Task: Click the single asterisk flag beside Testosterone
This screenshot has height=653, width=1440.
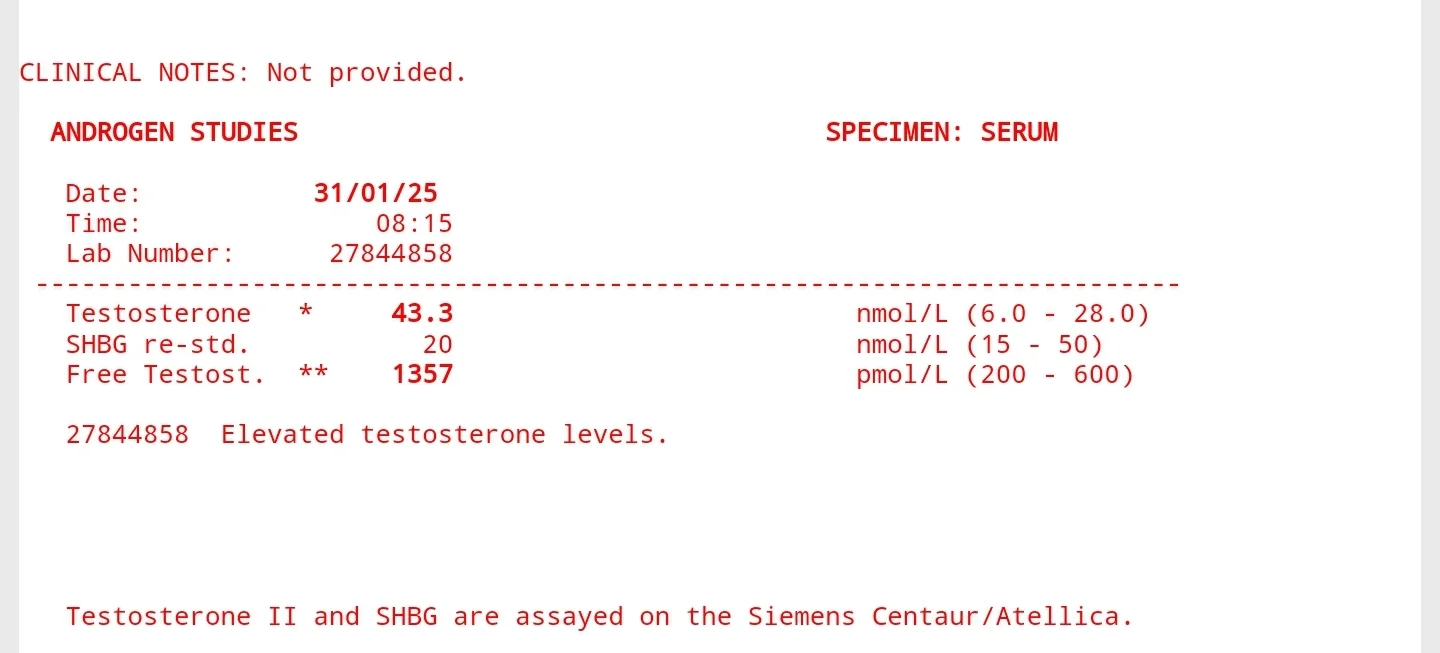Action: click(x=306, y=312)
